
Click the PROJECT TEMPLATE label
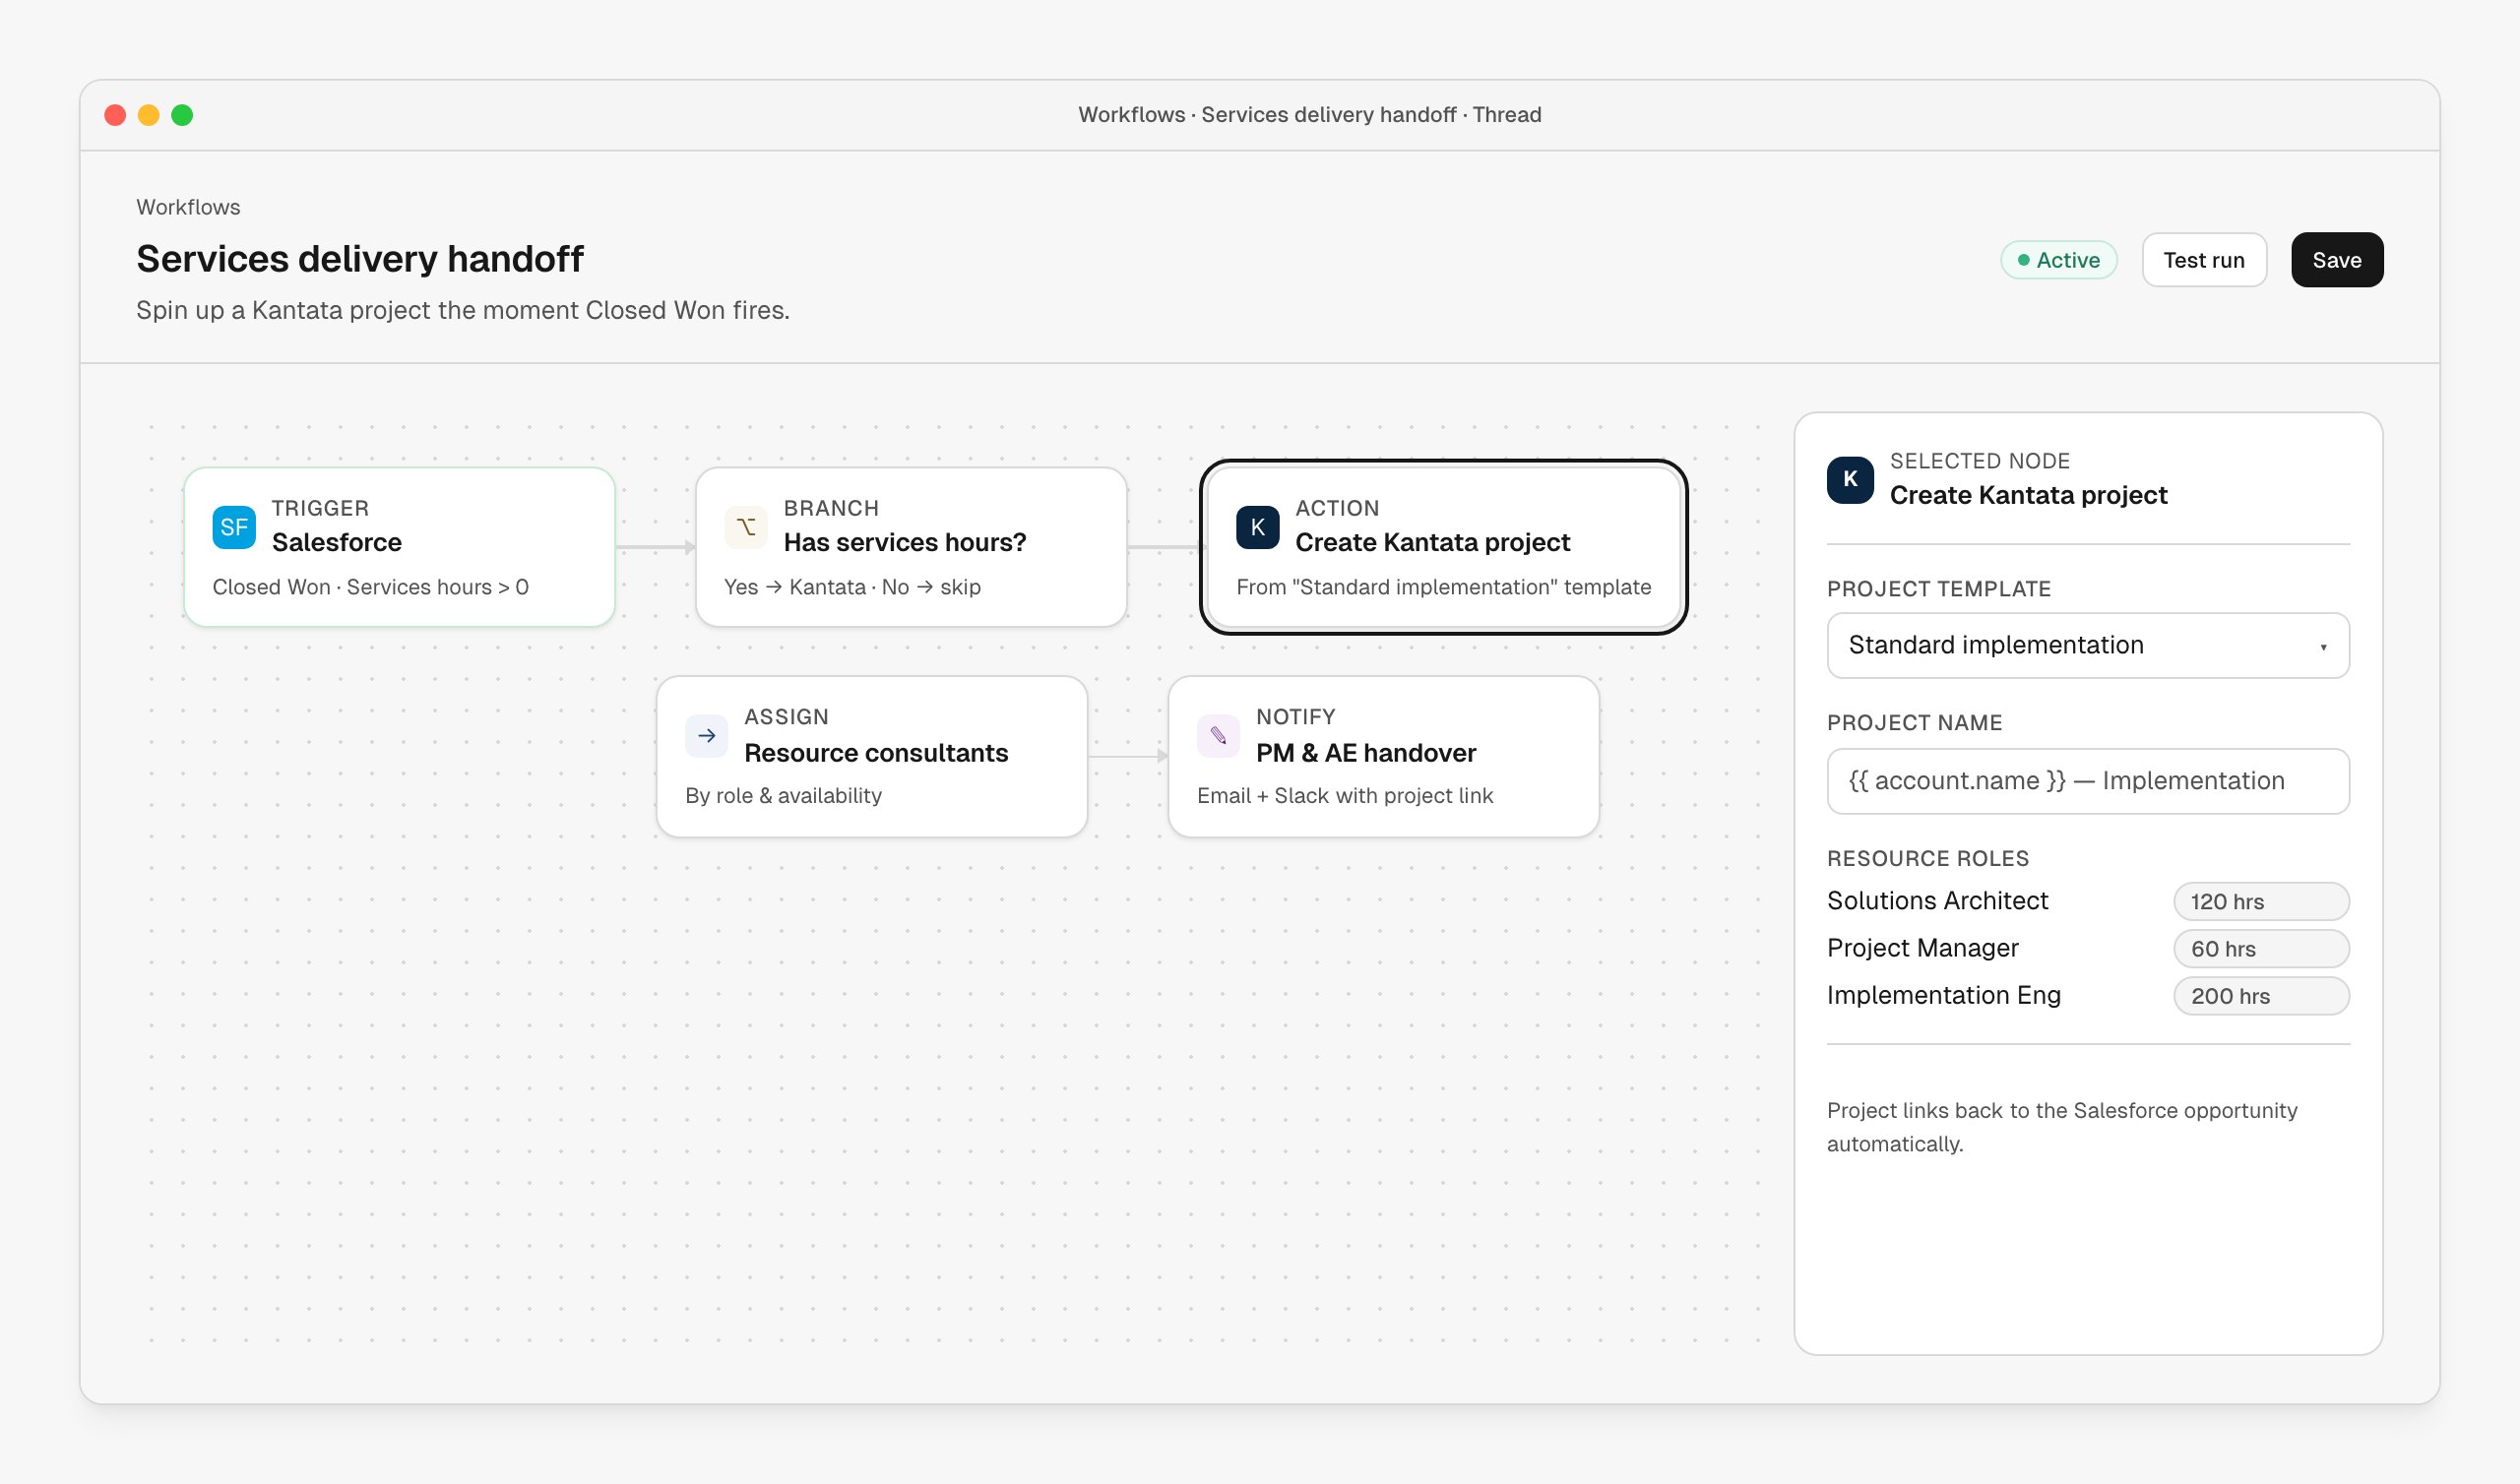pyautogui.click(x=1939, y=589)
